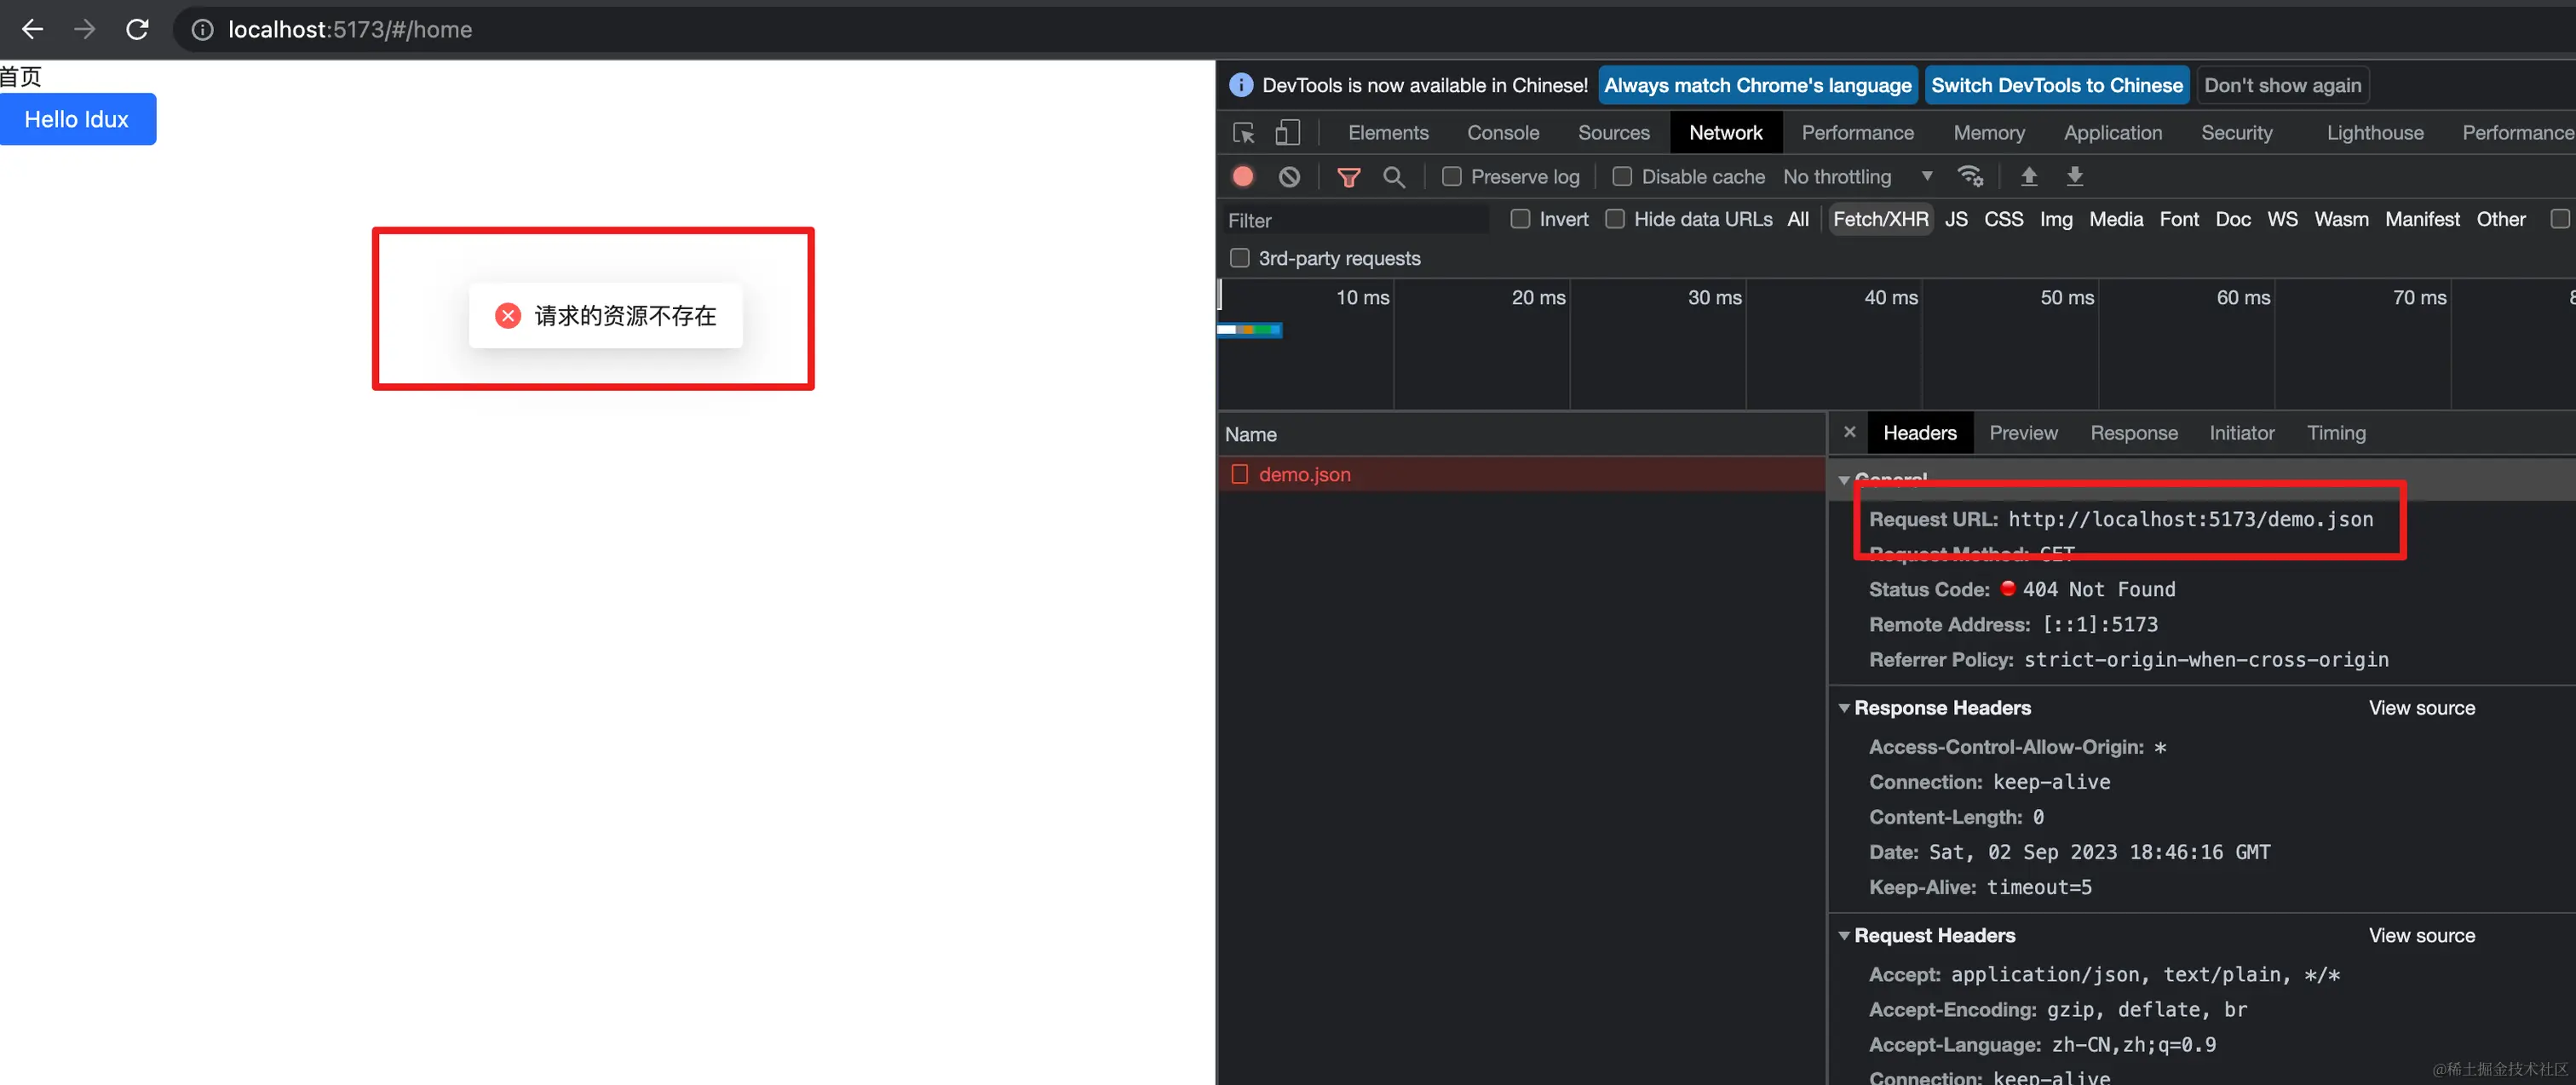The image size is (2576, 1085).
Task: Click the browser forward arrow
Action: pos(85,29)
